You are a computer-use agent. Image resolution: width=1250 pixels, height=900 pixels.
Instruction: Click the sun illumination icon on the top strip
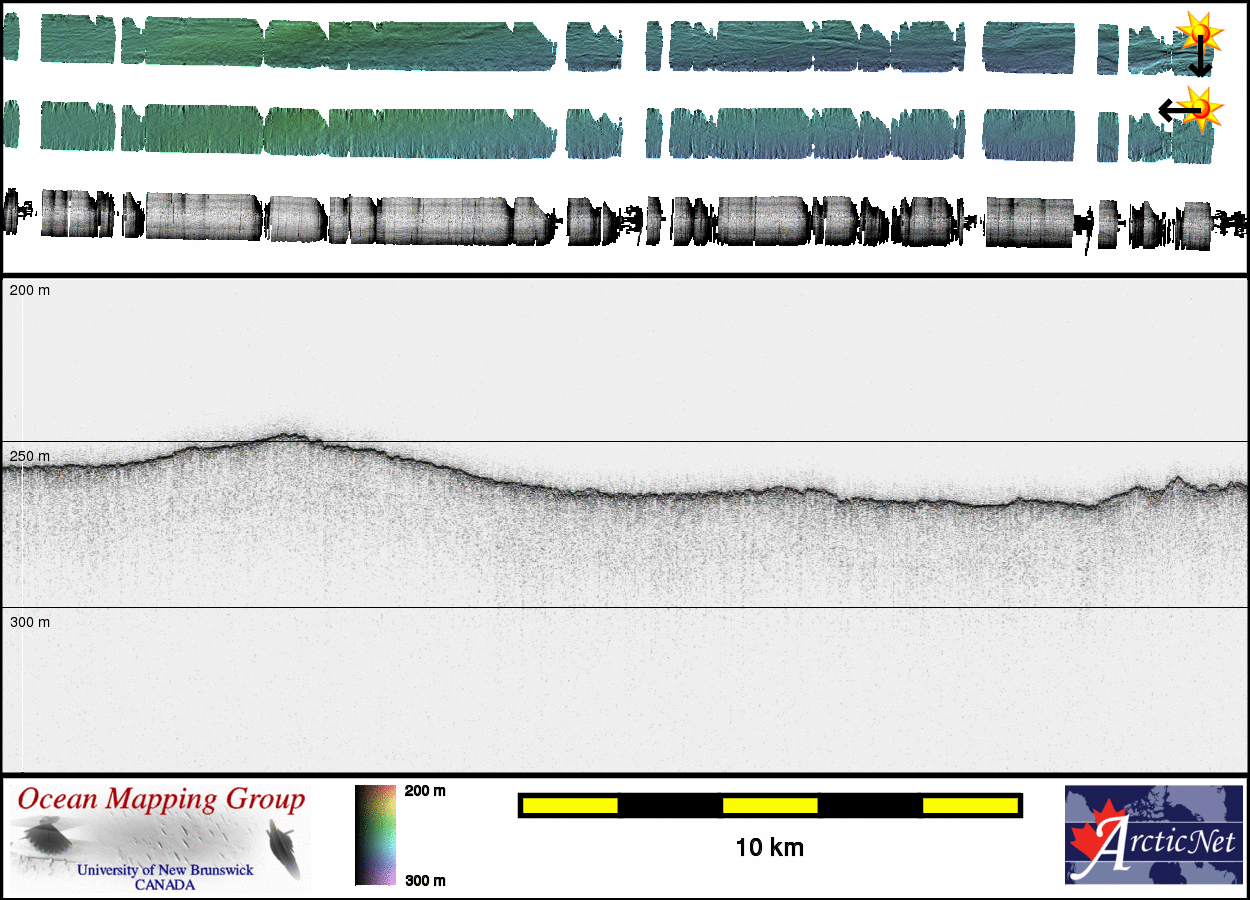pos(1197,32)
